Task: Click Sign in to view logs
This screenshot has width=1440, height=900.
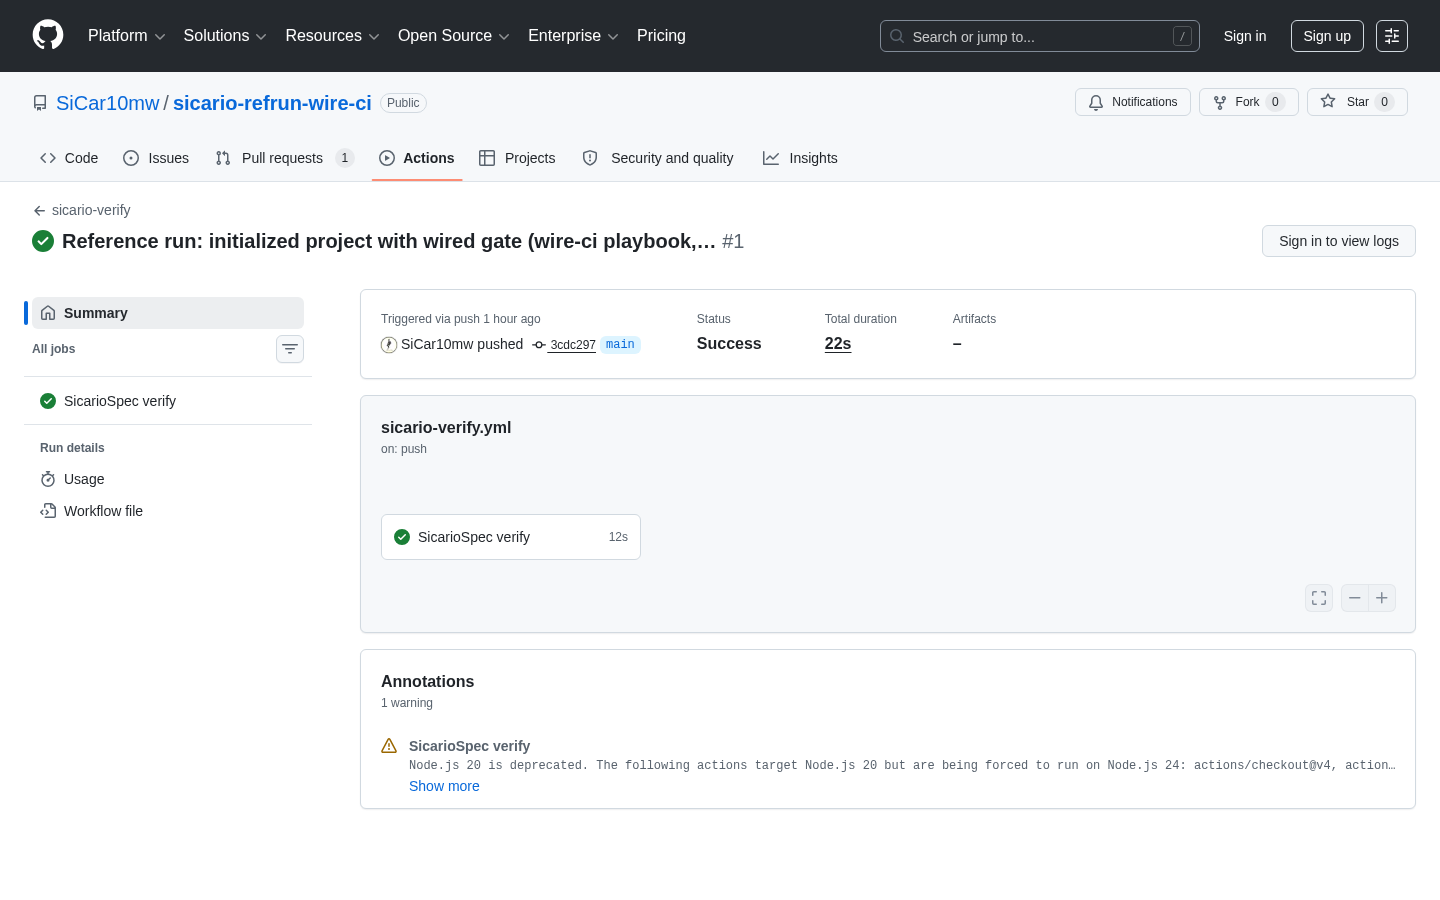Action: pyautogui.click(x=1338, y=241)
